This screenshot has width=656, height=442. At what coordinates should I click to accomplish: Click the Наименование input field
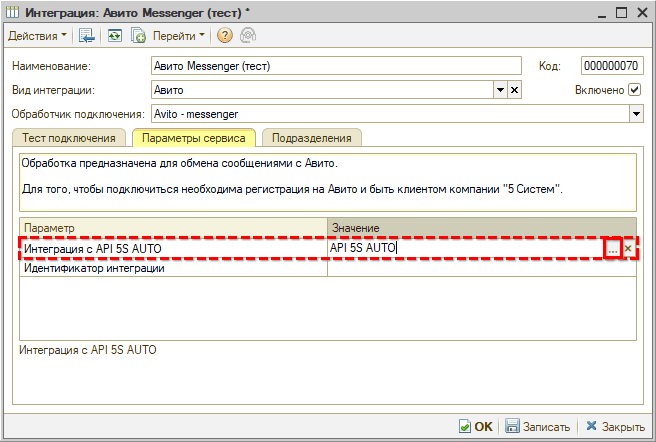[x=336, y=66]
